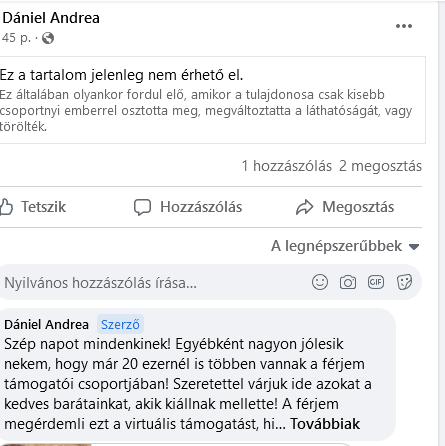The width and height of the screenshot is (445, 446).
Task: Click the 45 p. timestamp link
Action: 16,38
